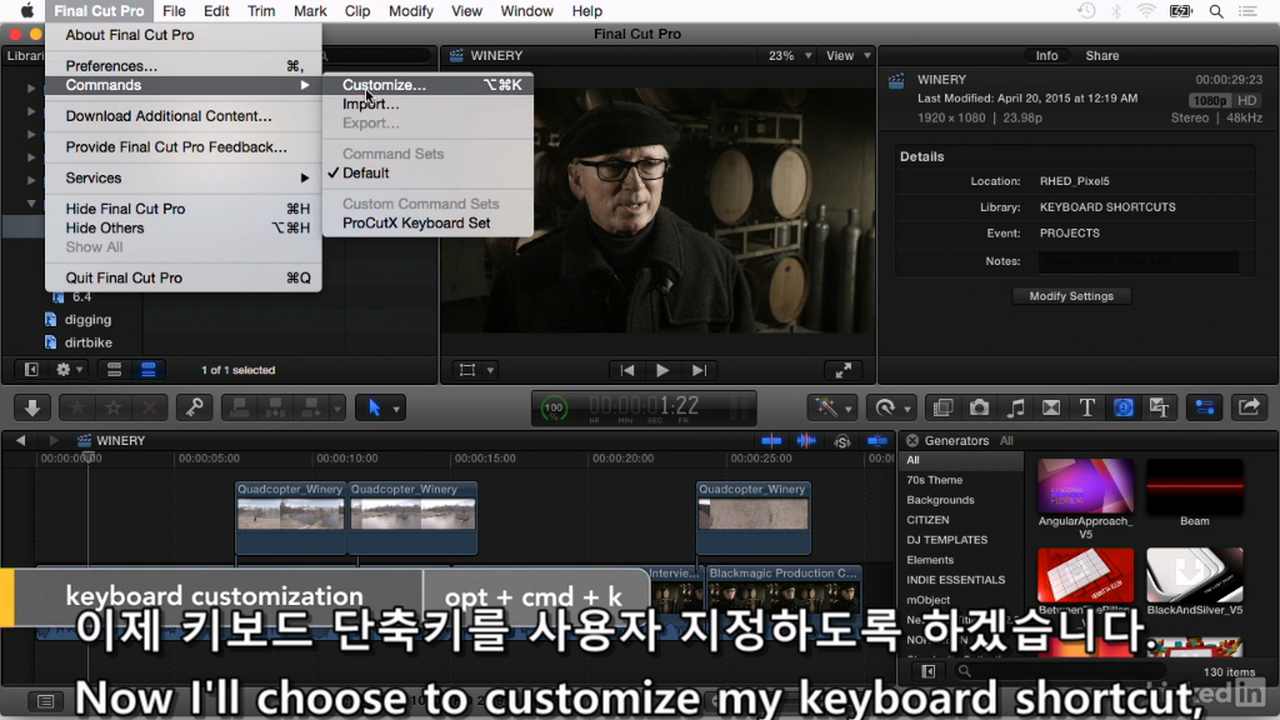Select the Beam generator thumbnail

click(x=1194, y=486)
